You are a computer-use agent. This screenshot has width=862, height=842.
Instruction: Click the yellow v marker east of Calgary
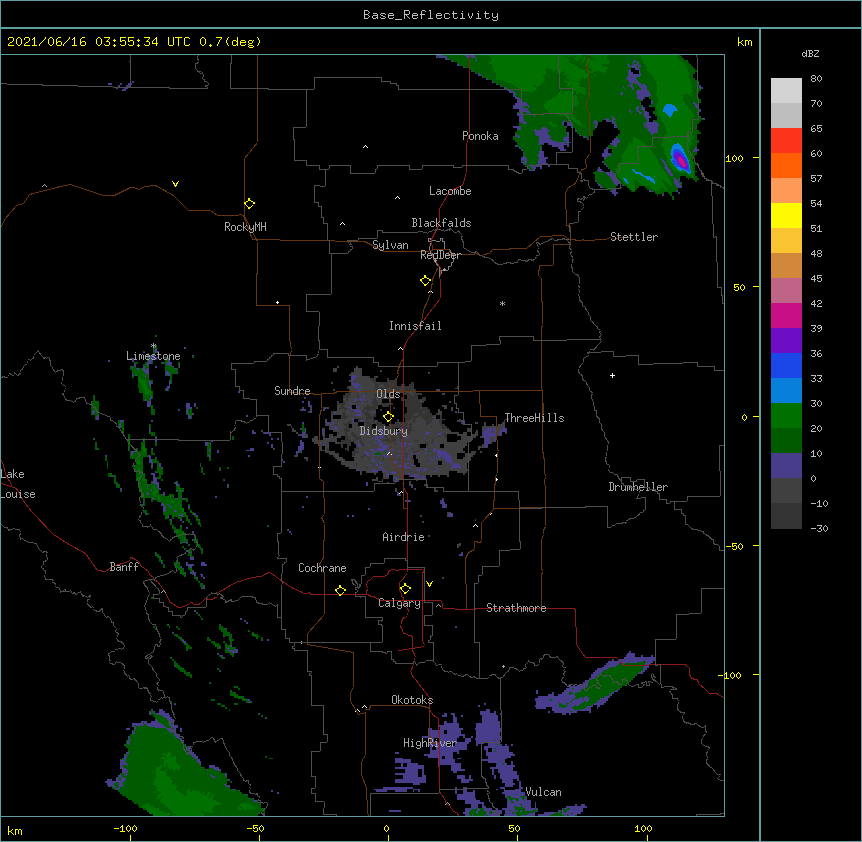429,584
